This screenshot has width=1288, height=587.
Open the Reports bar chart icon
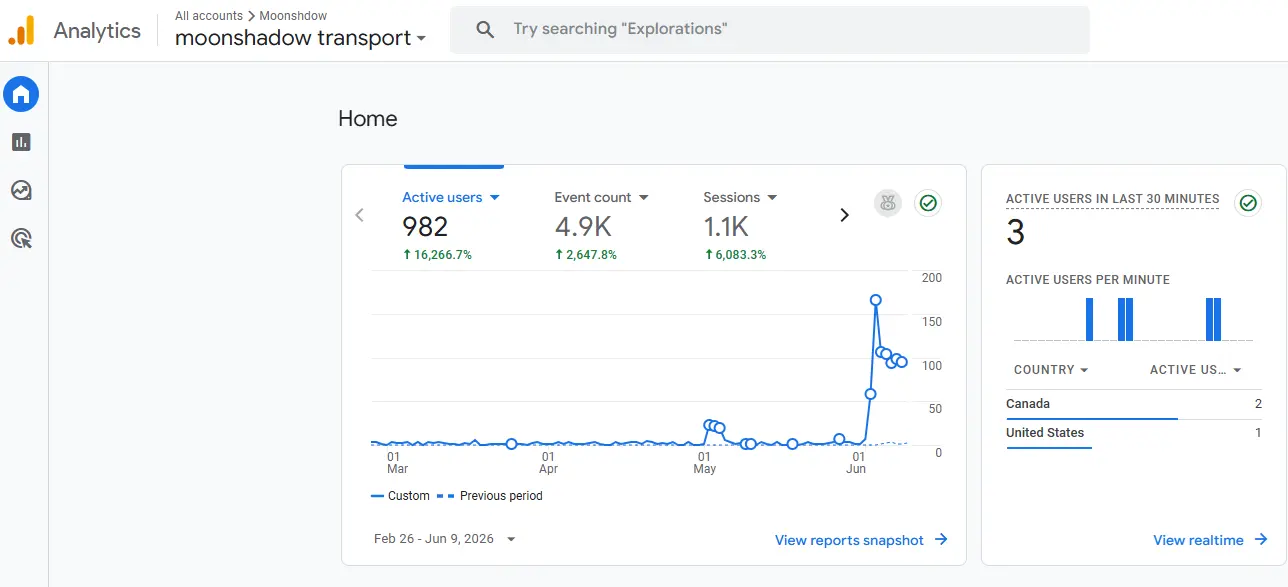point(21,142)
